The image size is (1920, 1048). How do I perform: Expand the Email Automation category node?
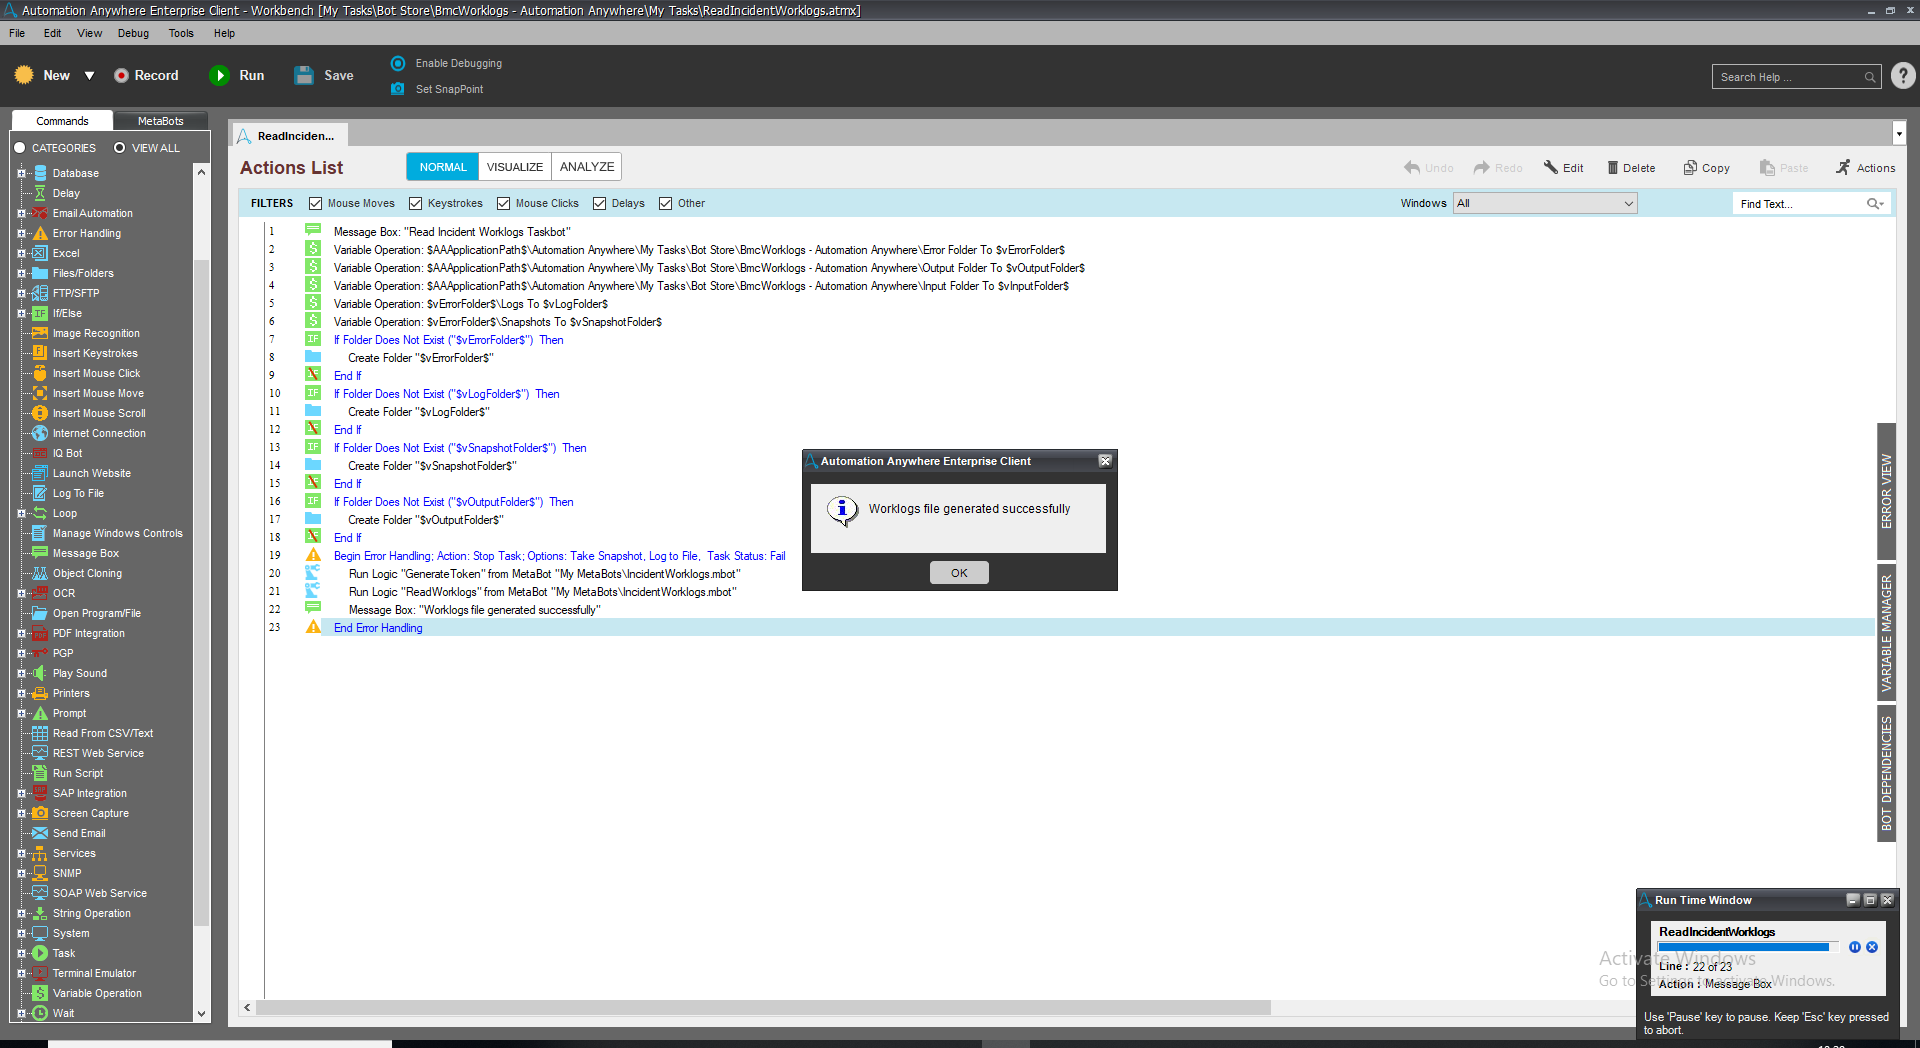21,213
